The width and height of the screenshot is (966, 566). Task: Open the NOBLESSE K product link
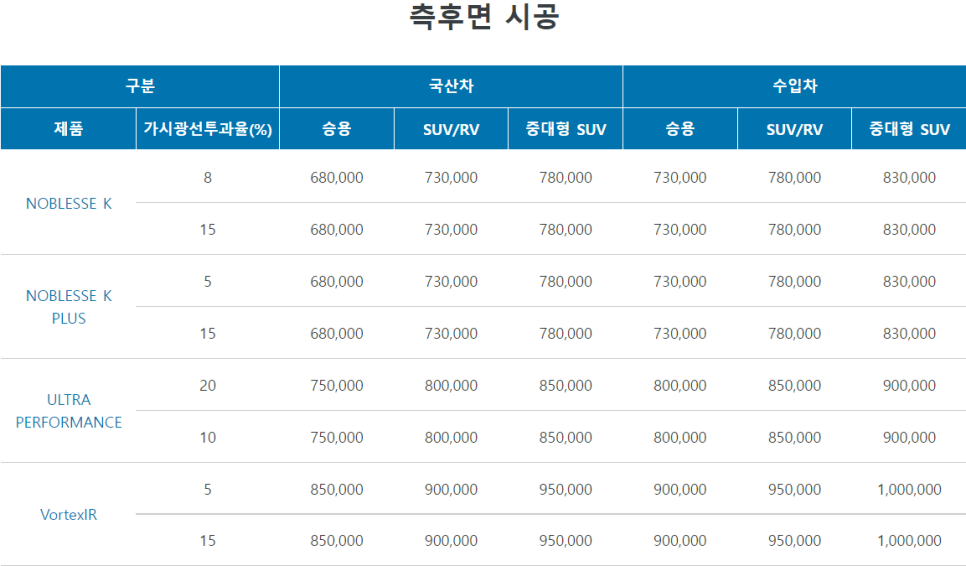click(69, 204)
